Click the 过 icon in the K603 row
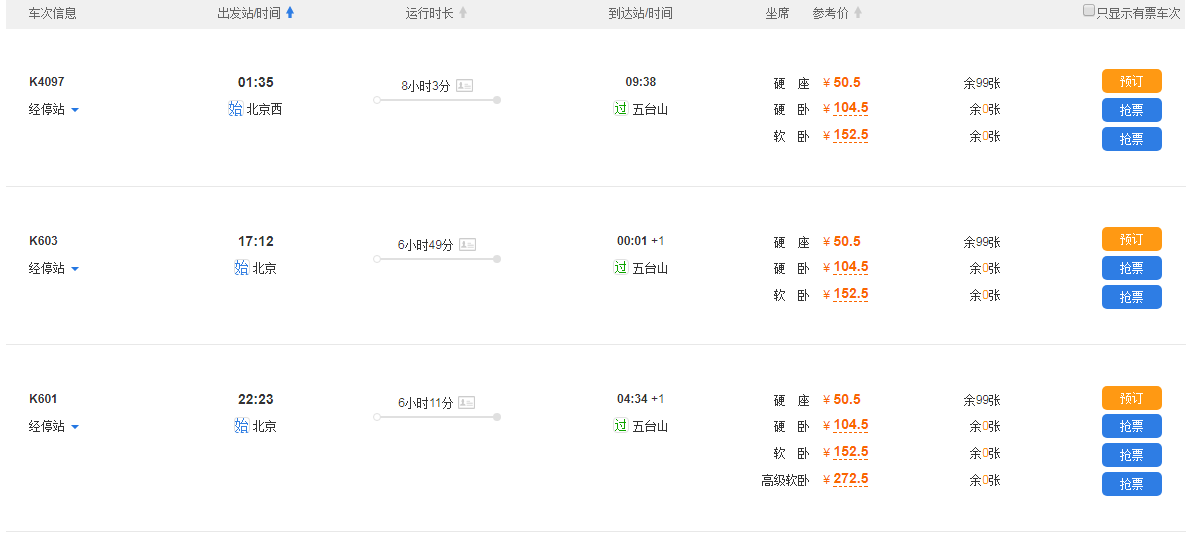The width and height of the screenshot is (1198, 535). 620,268
